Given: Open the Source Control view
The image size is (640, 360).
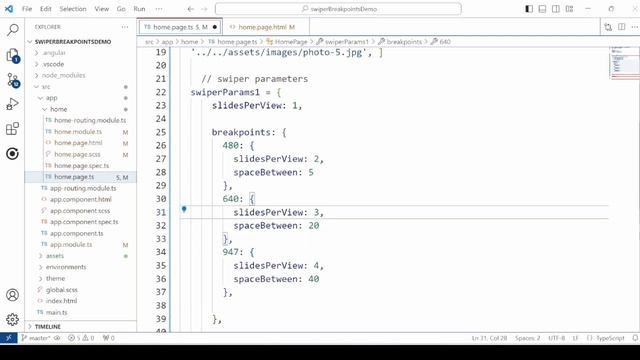Looking at the screenshot, I should coord(13,80).
